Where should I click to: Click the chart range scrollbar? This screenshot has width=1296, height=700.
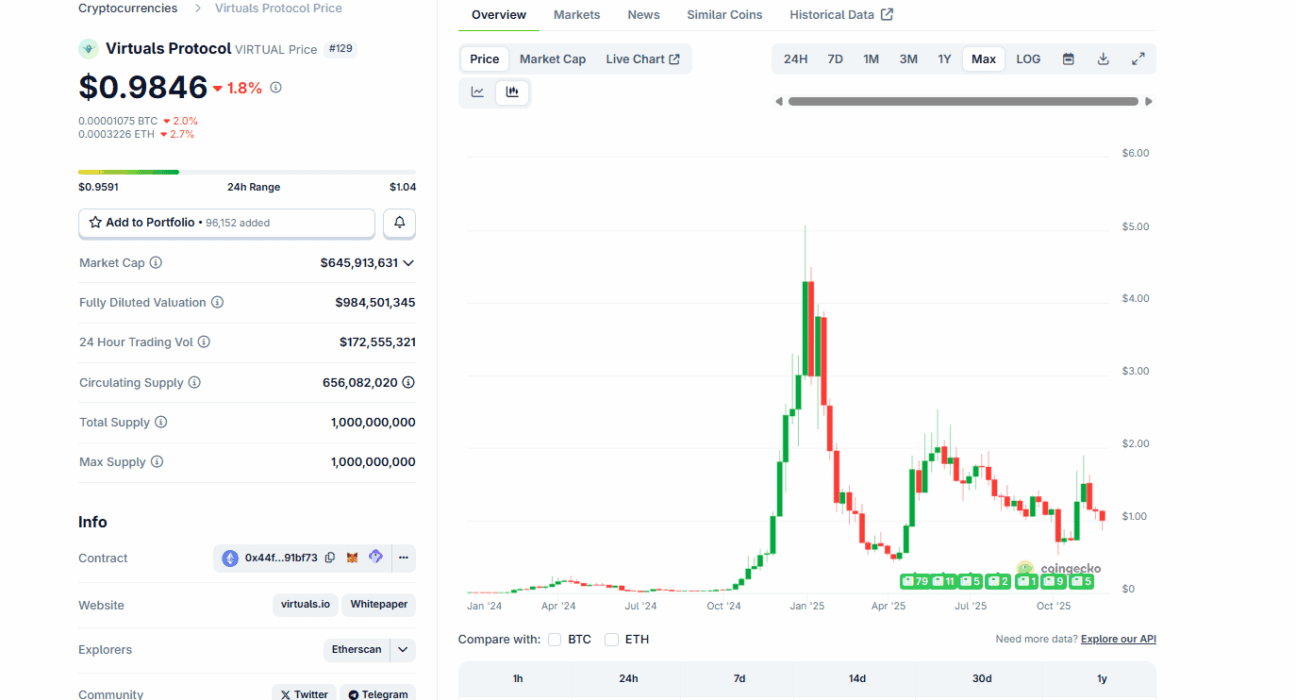(x=963, y=101)
